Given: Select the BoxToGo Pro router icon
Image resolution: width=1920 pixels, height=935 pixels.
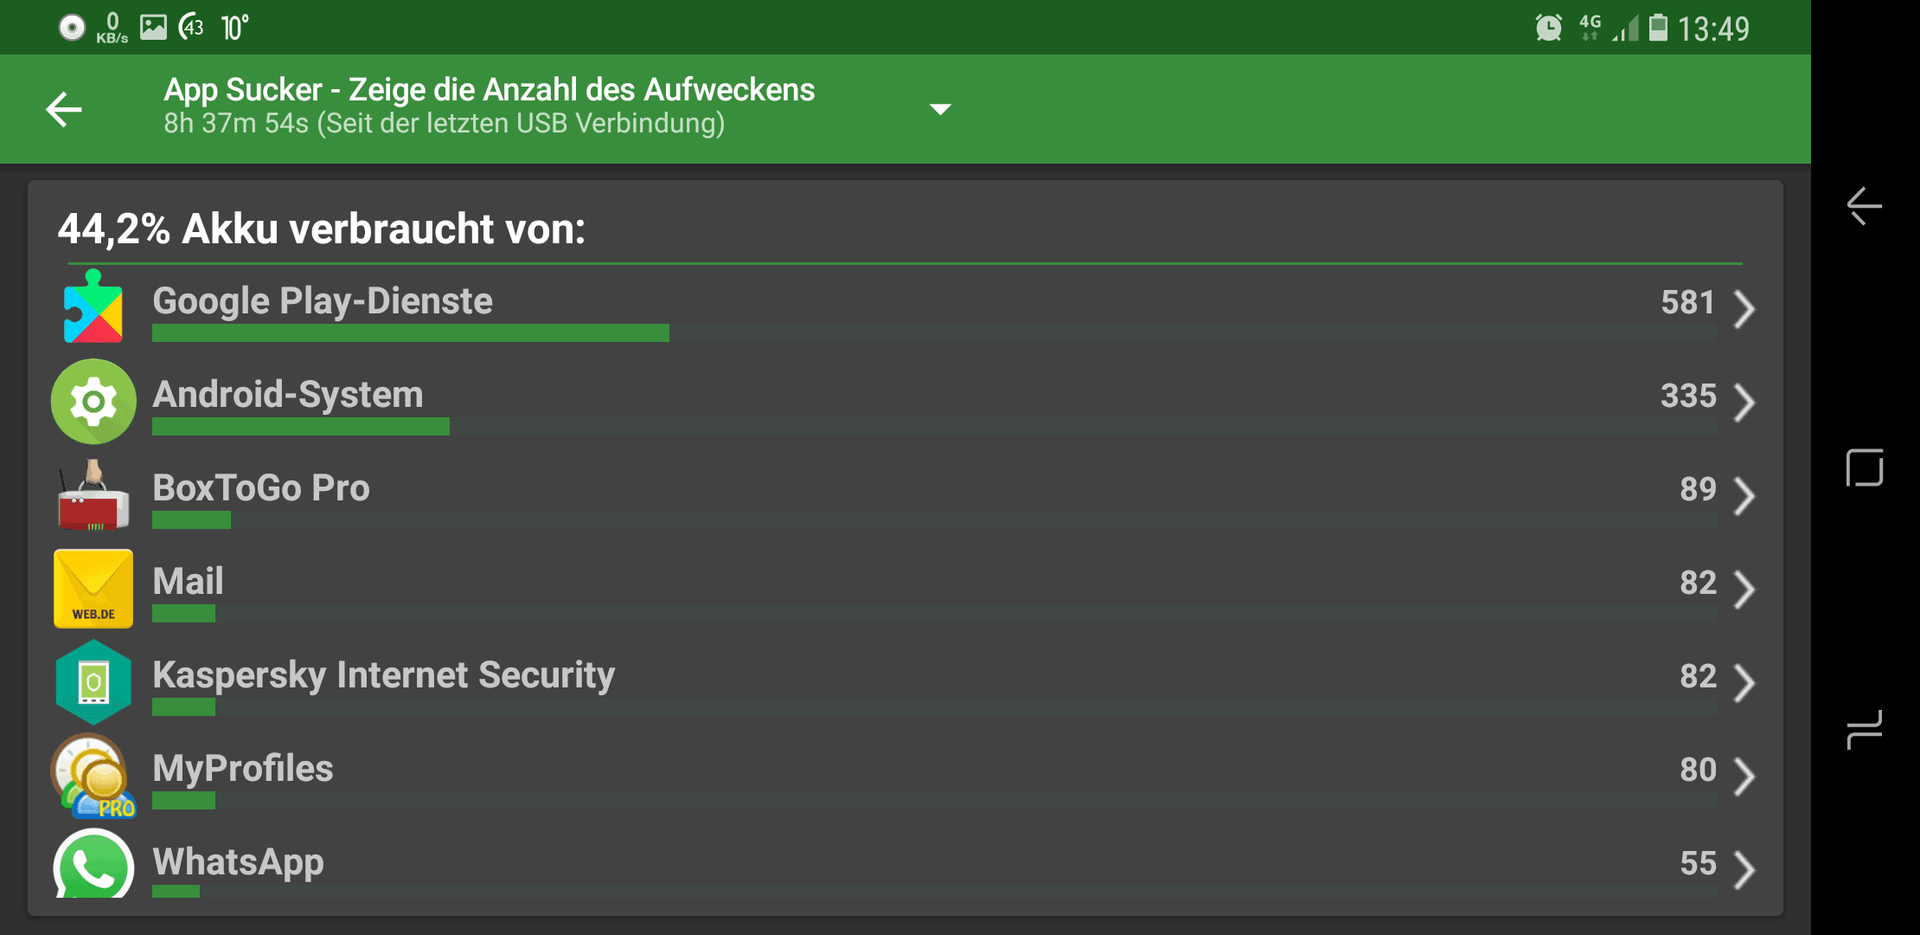Looking at the screenshot, I should [93, 495].
